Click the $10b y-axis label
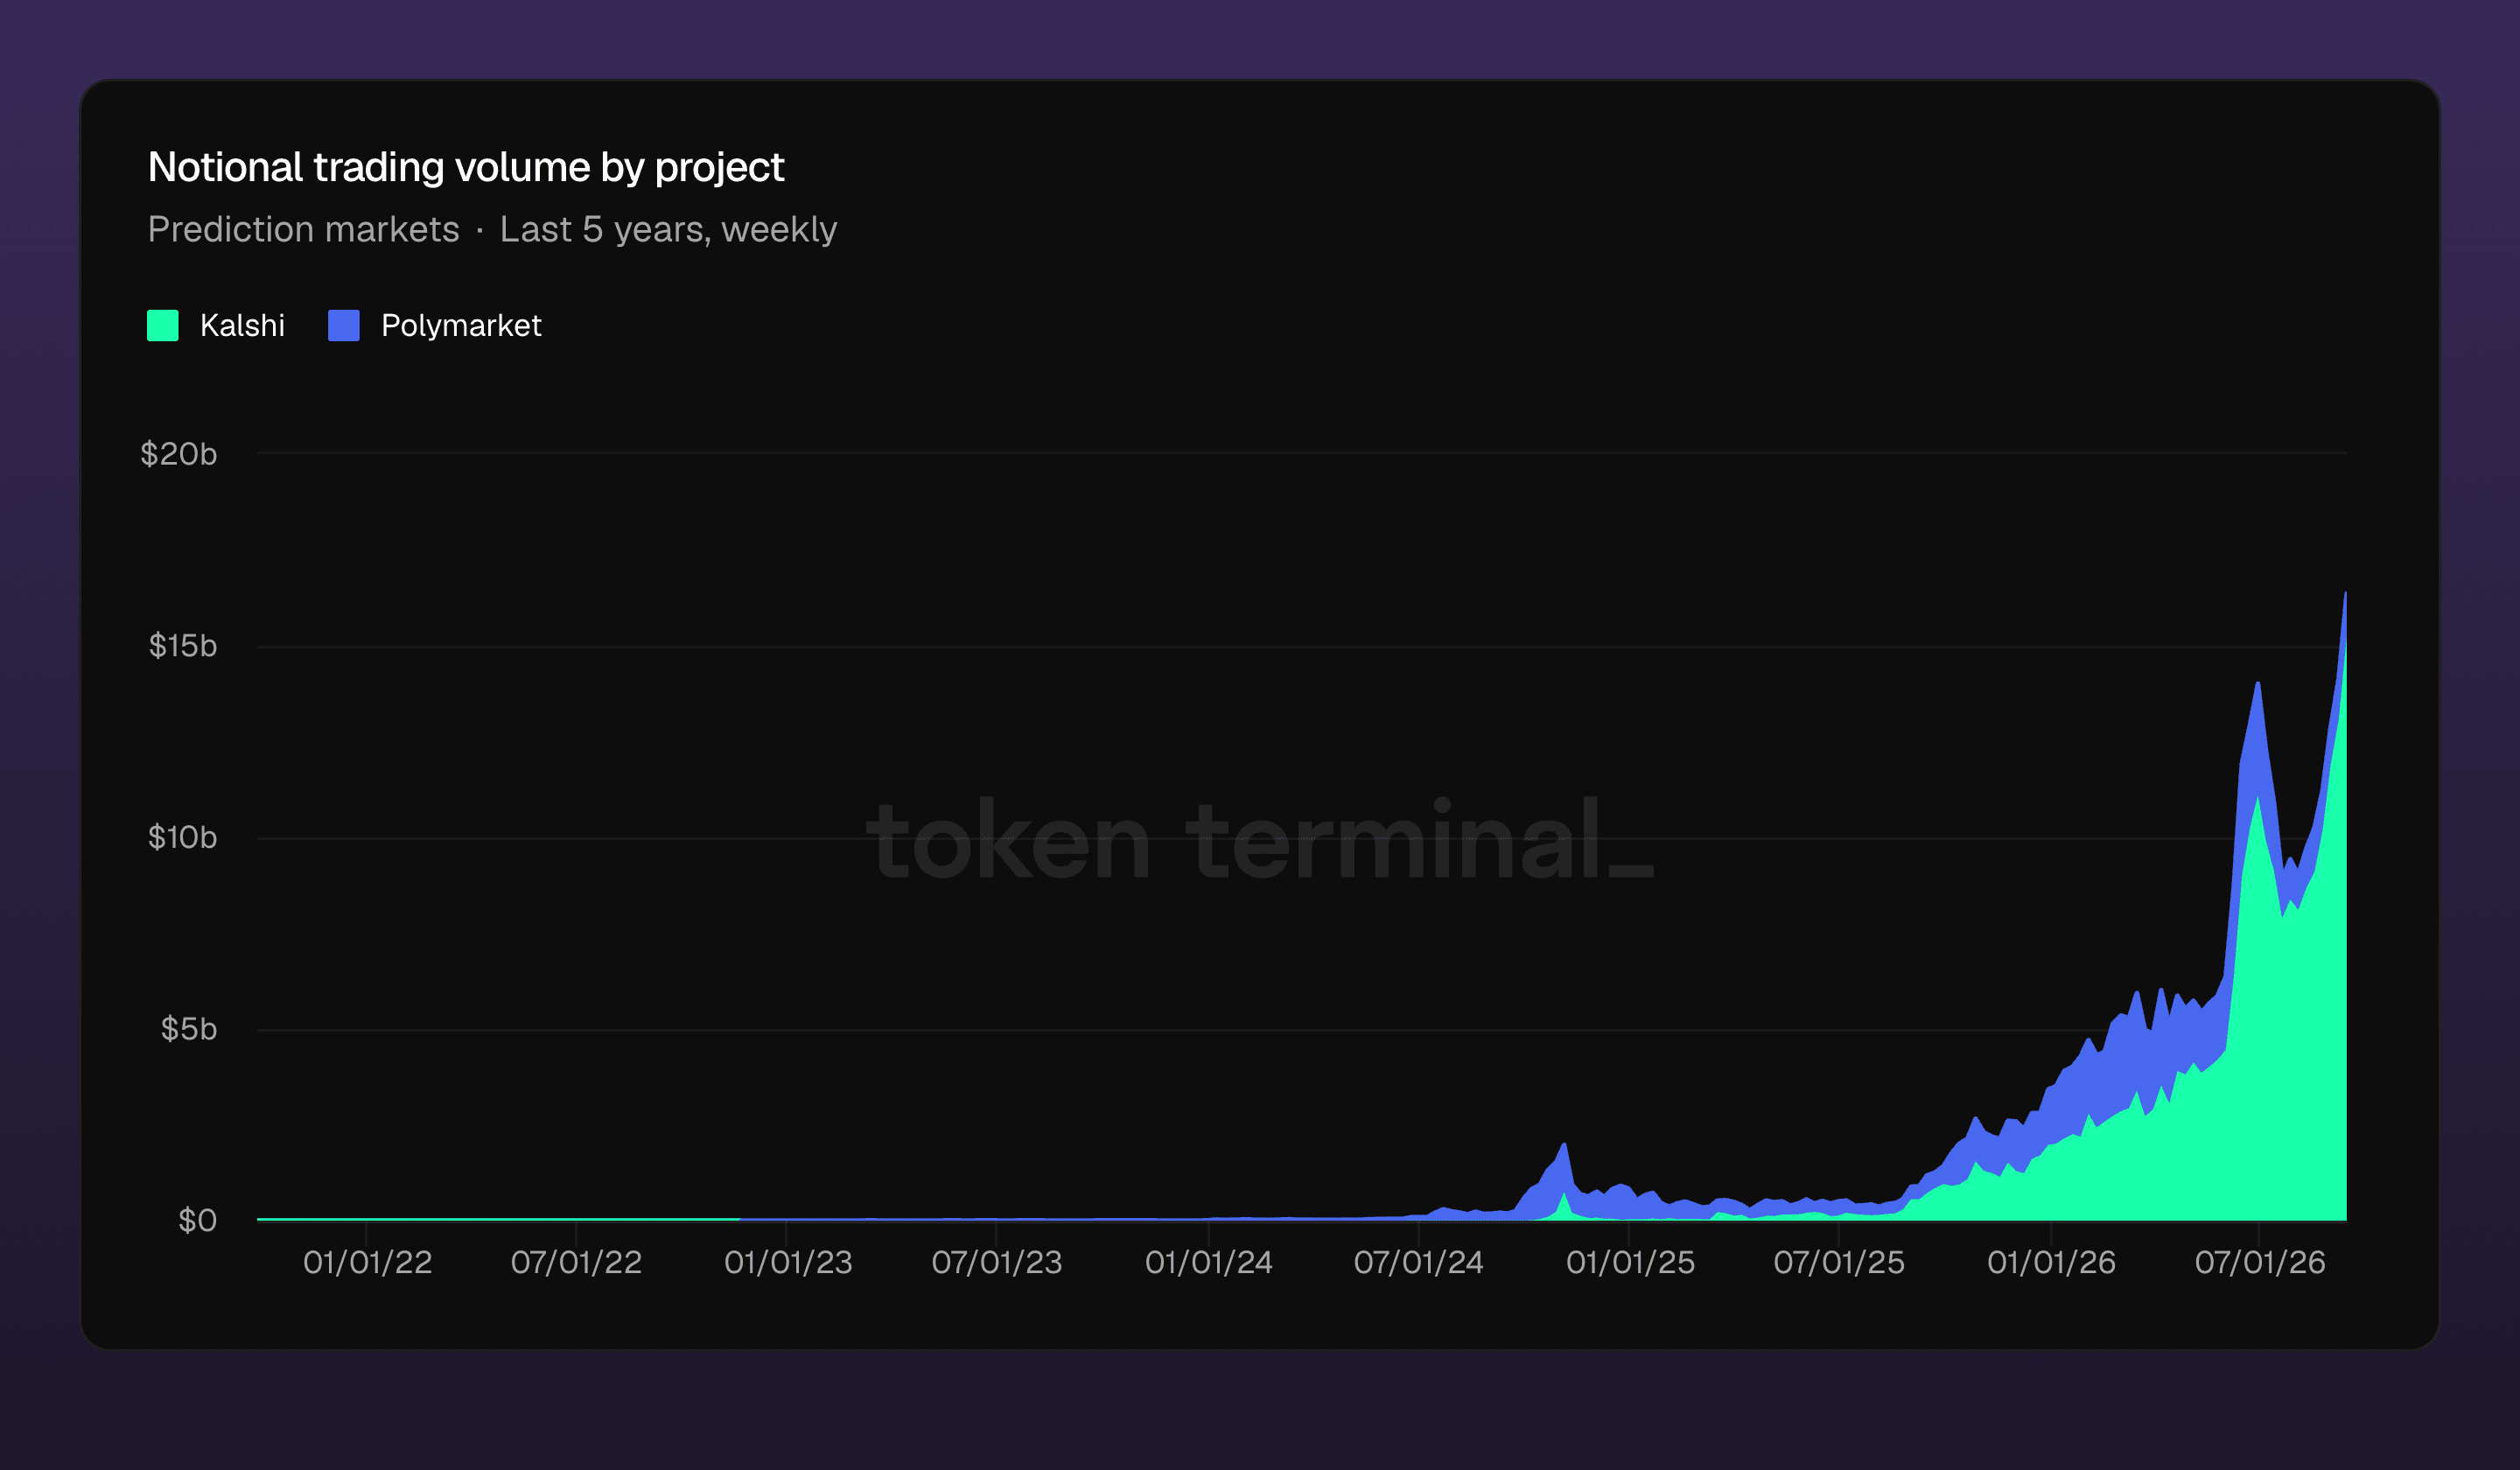Image resolution: width=2520 pixels, height=1470 pixels. (x=182, y=837)
